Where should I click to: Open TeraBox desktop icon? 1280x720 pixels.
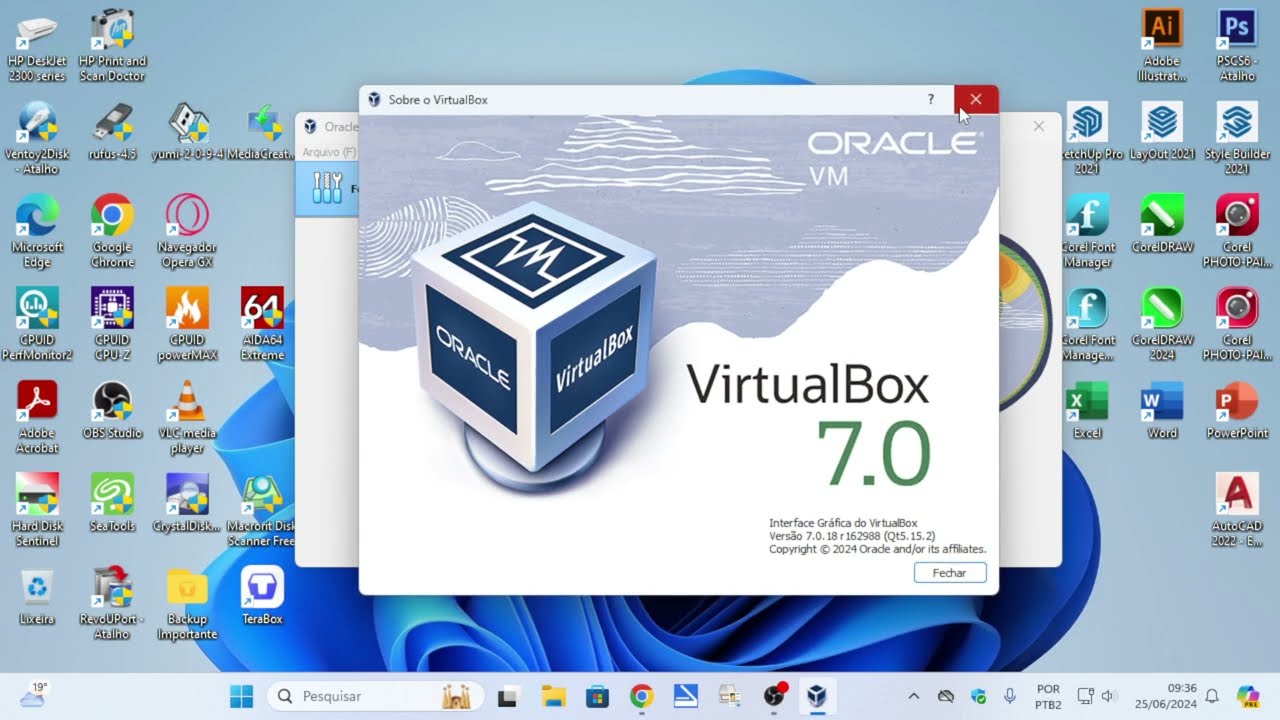coord(262,596)
